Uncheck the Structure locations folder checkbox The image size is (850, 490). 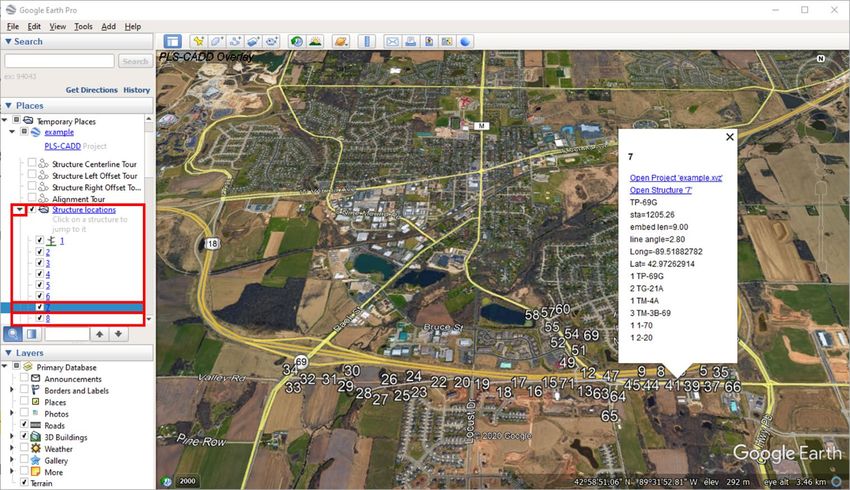[x=33, y=209]
